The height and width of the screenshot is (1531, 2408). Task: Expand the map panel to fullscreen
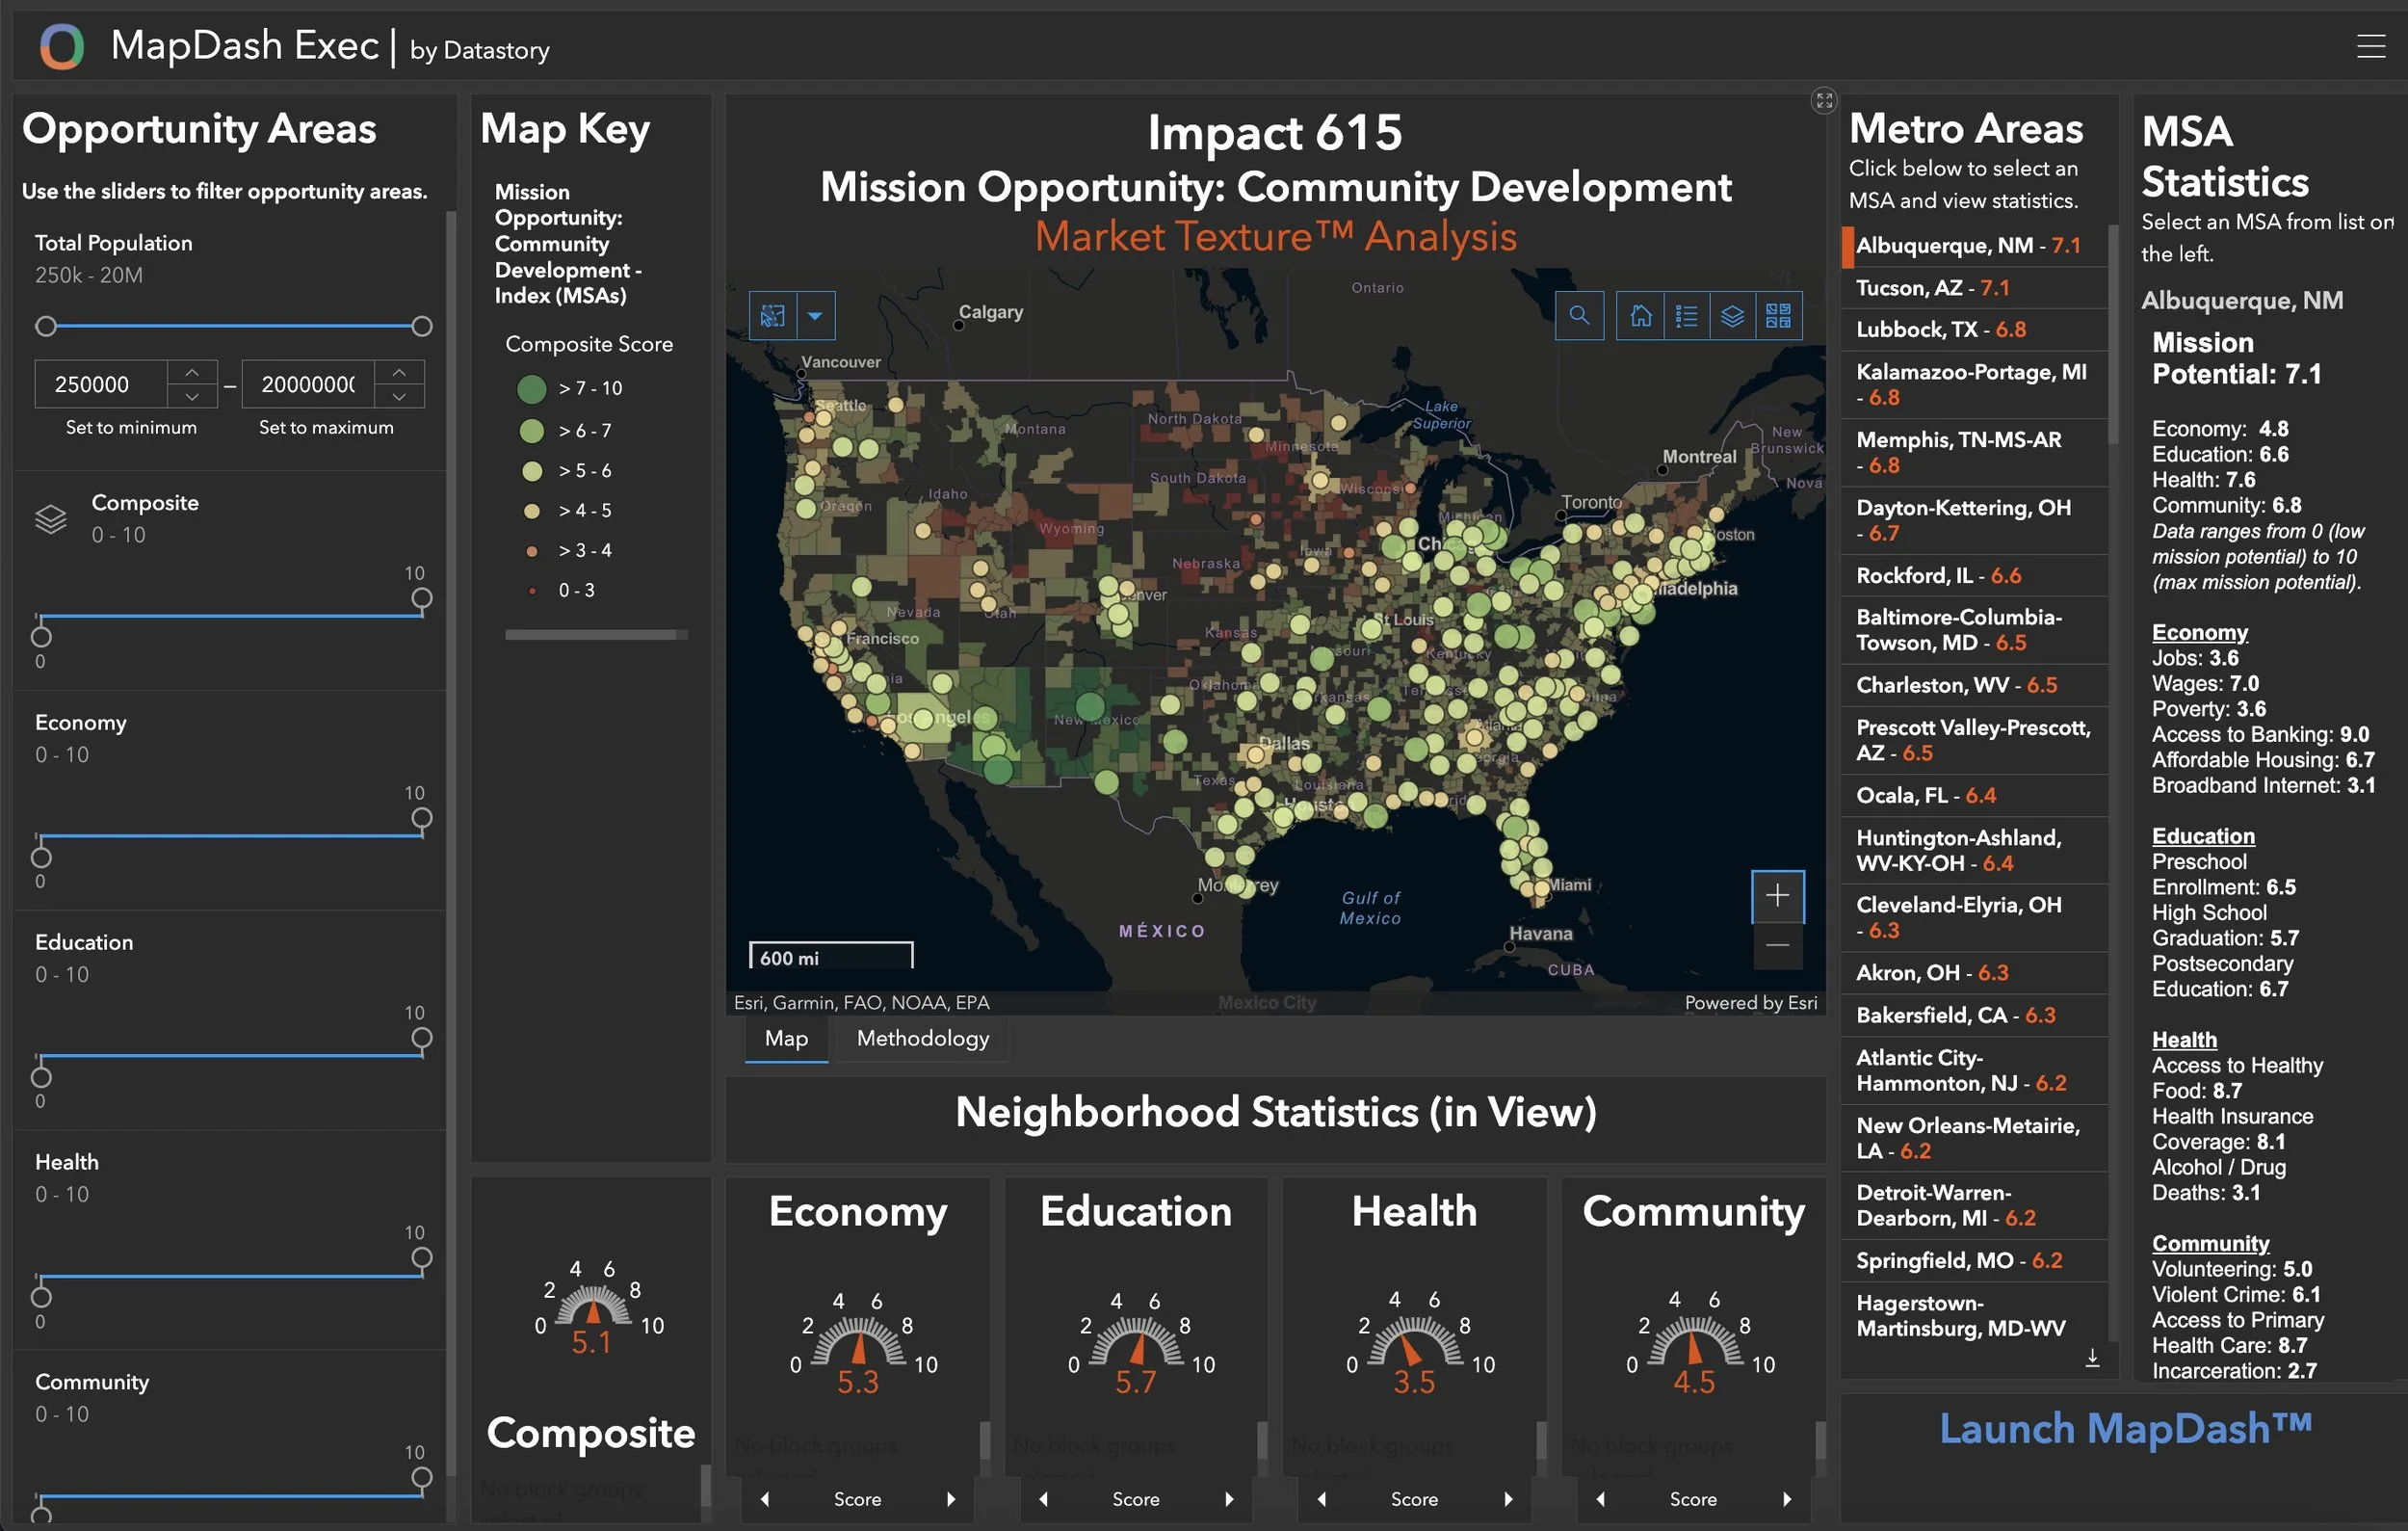(x=1824, y=100)
